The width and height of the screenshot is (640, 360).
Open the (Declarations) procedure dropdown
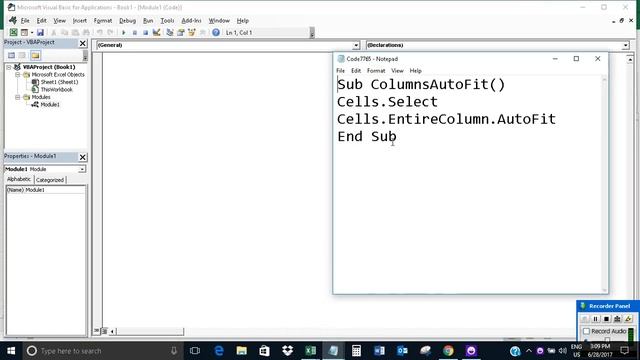tap(625, 45)
